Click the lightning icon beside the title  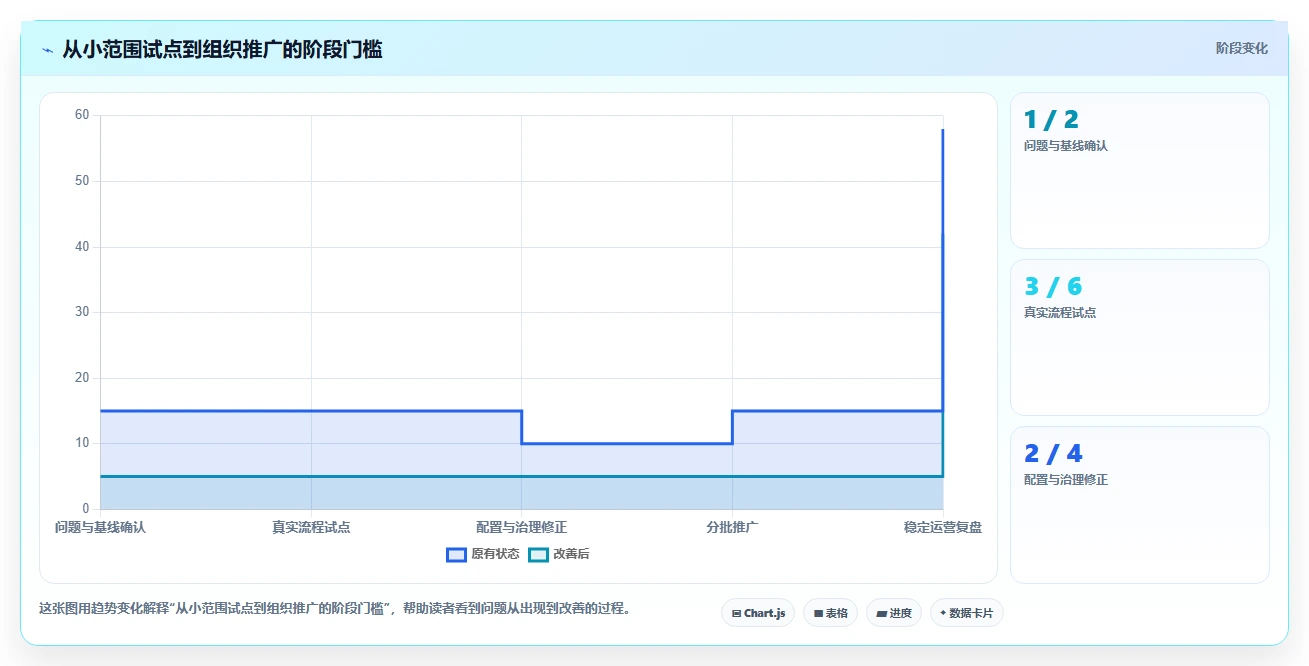click(x=47, y=49)
